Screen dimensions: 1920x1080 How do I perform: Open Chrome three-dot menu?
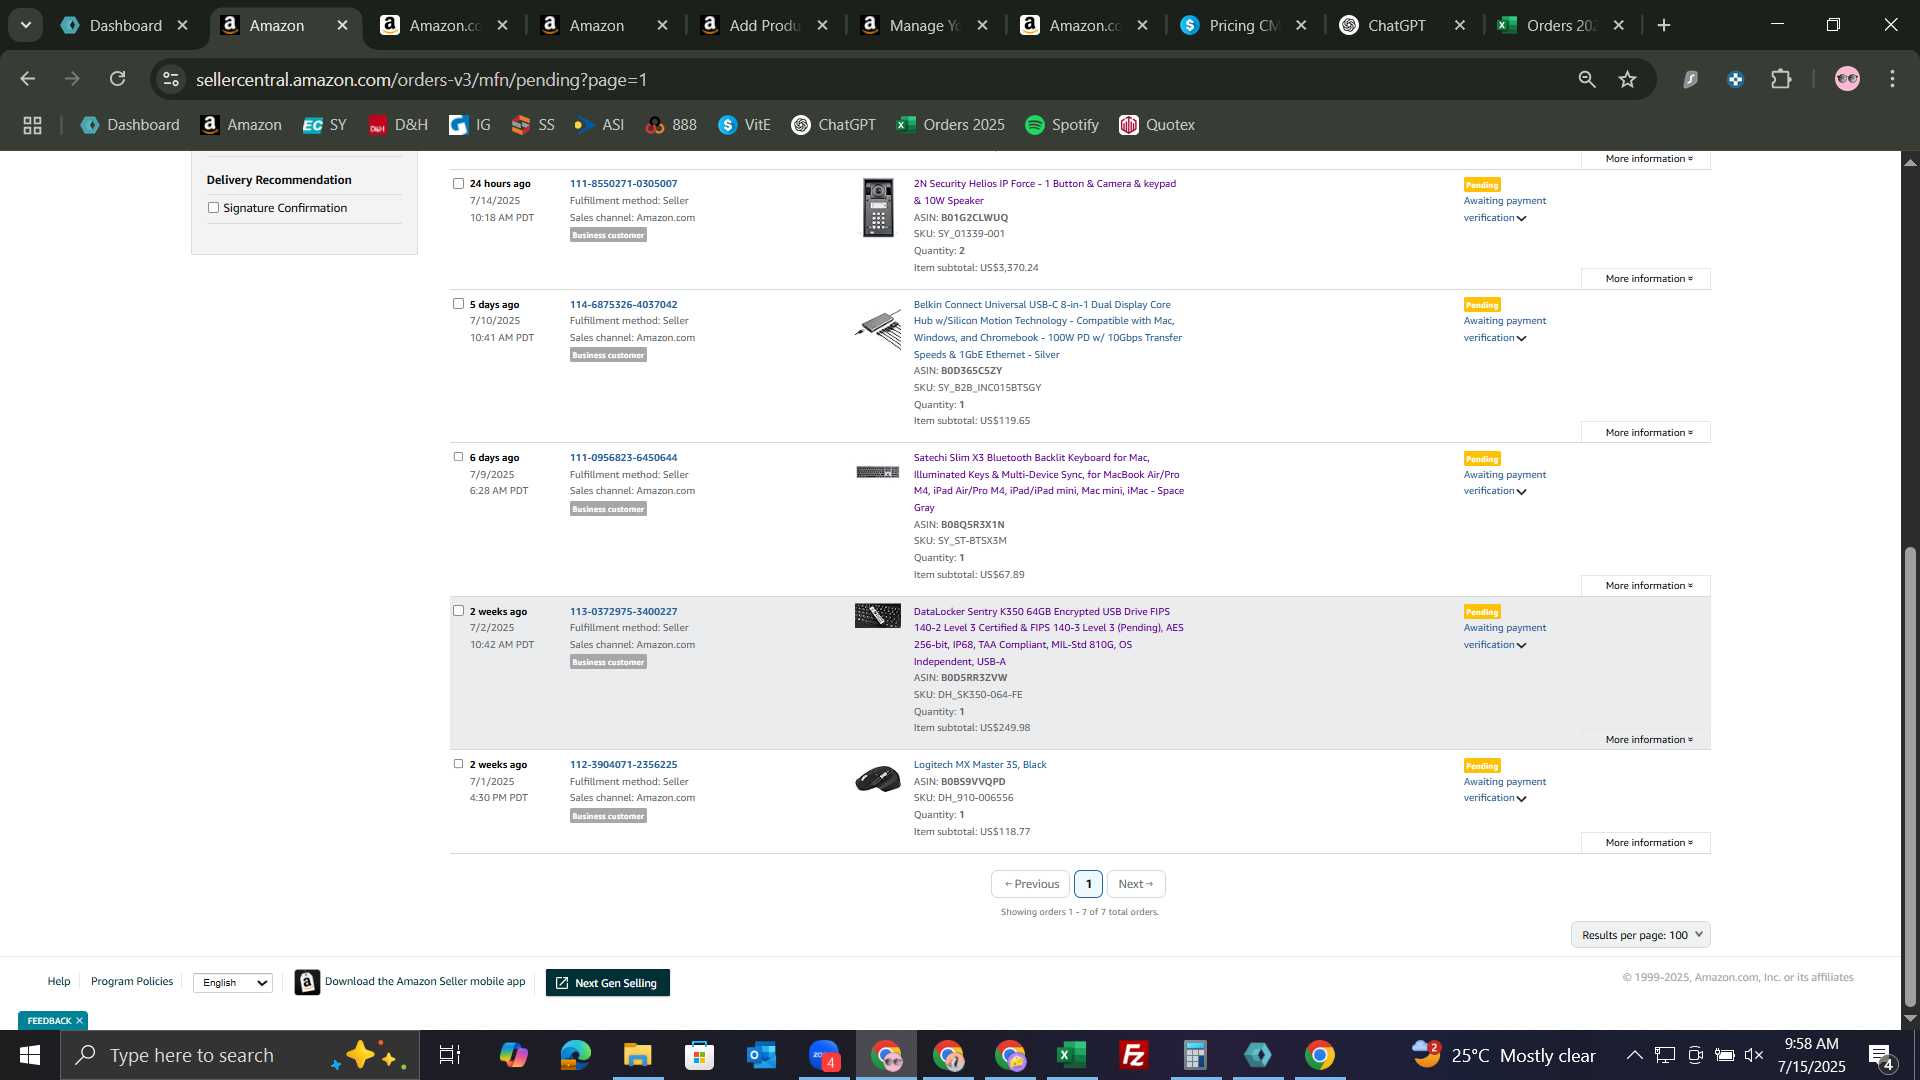pyautogui.click(x=1892, y=79)
